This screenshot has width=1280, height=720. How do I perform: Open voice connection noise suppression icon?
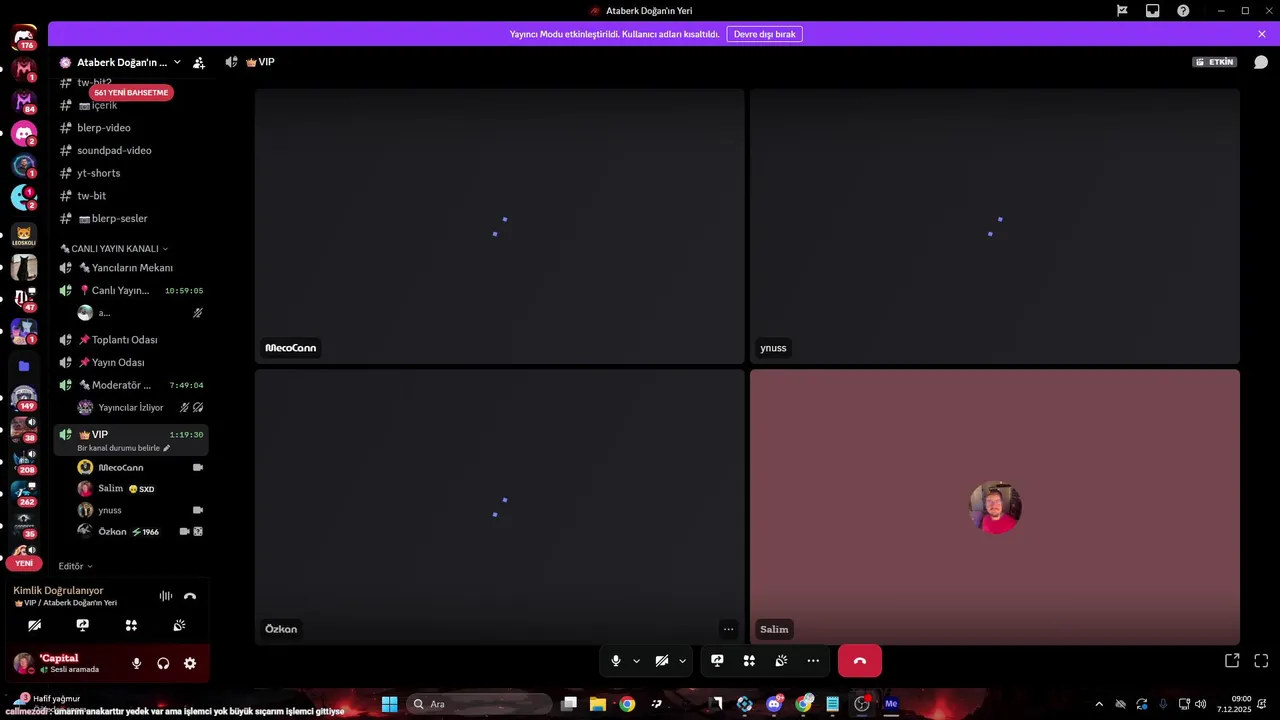[x=166, y=596]
